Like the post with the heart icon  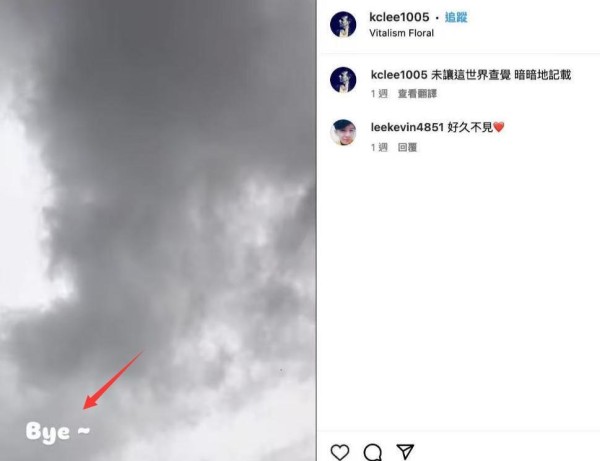340,452
